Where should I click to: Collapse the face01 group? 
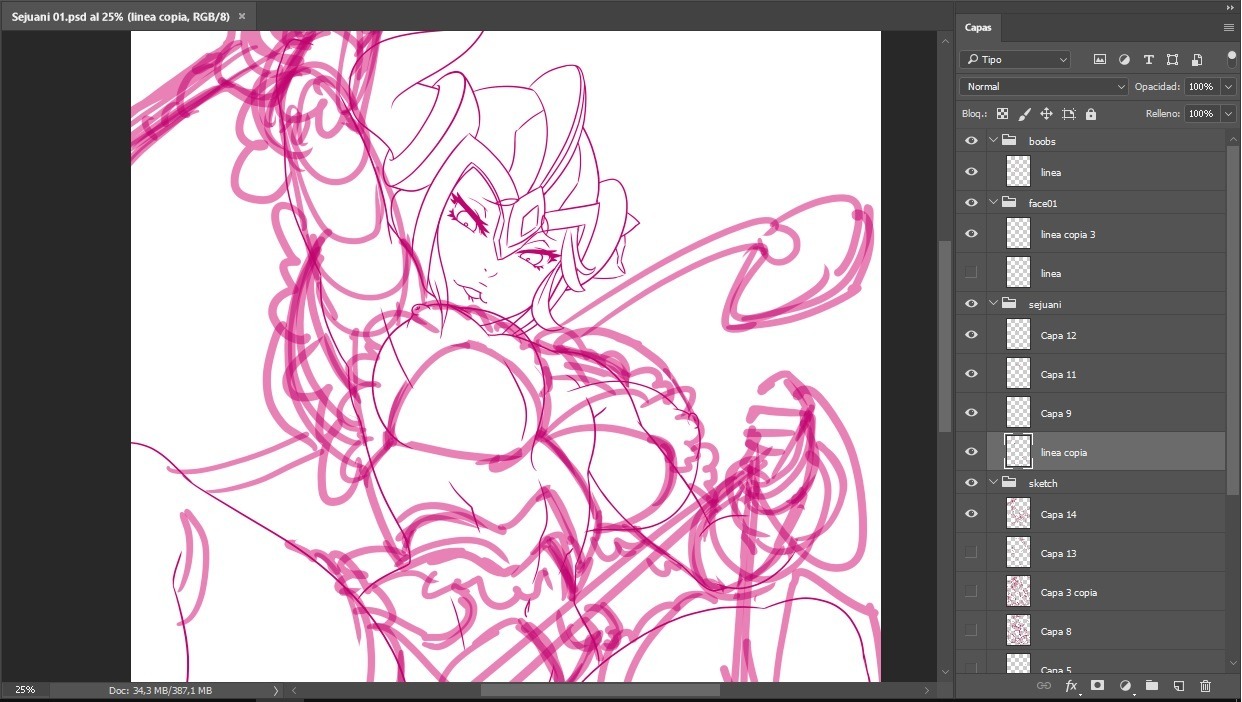coord(993,203)
